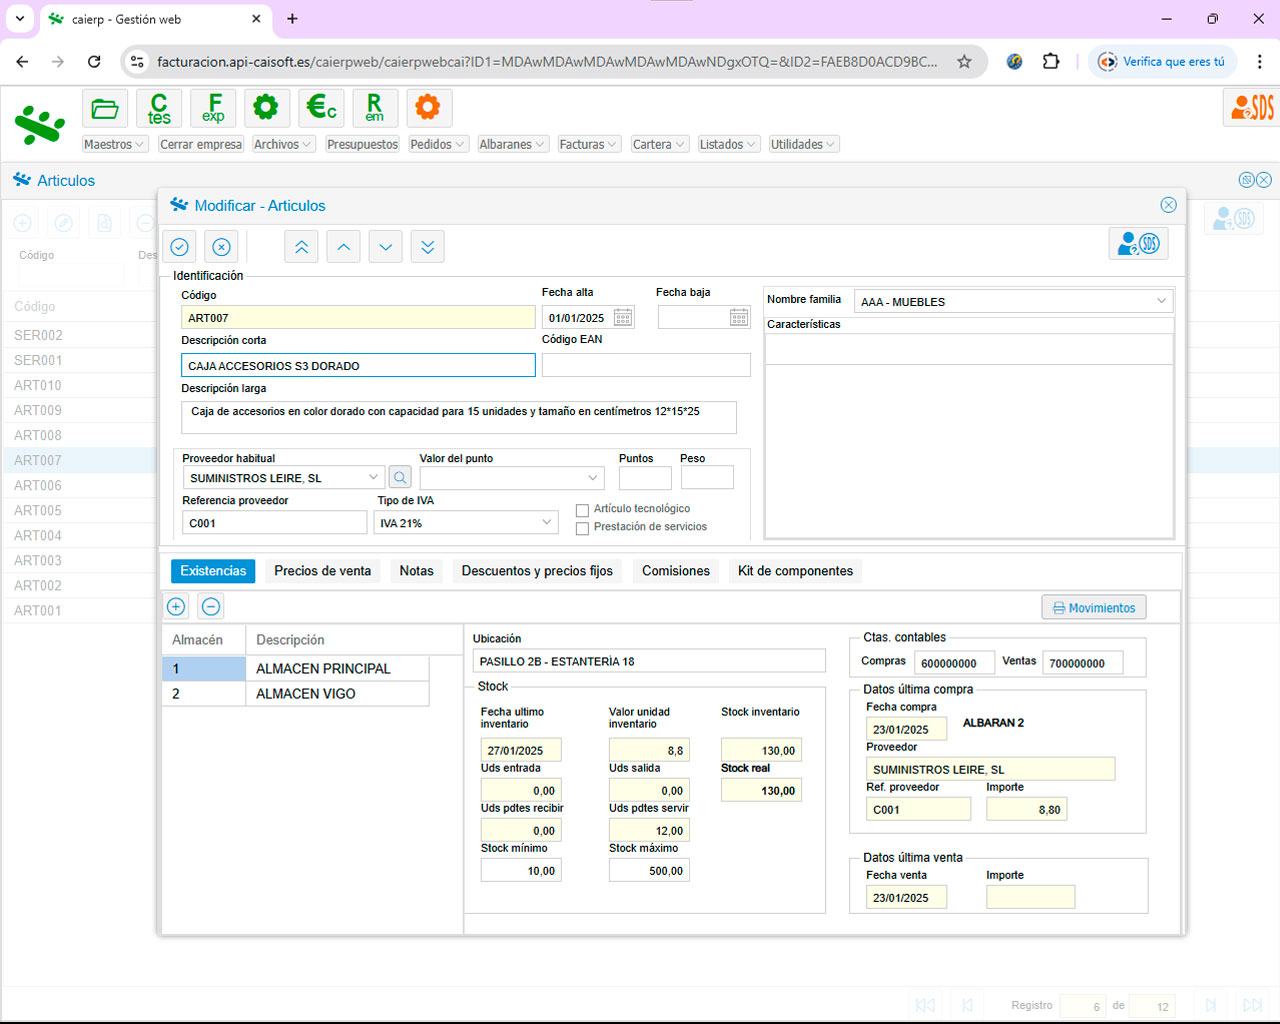The image size is (1280, 1024).
Task: Go to first record double-up arrow
Action: (x=301, y=247)
